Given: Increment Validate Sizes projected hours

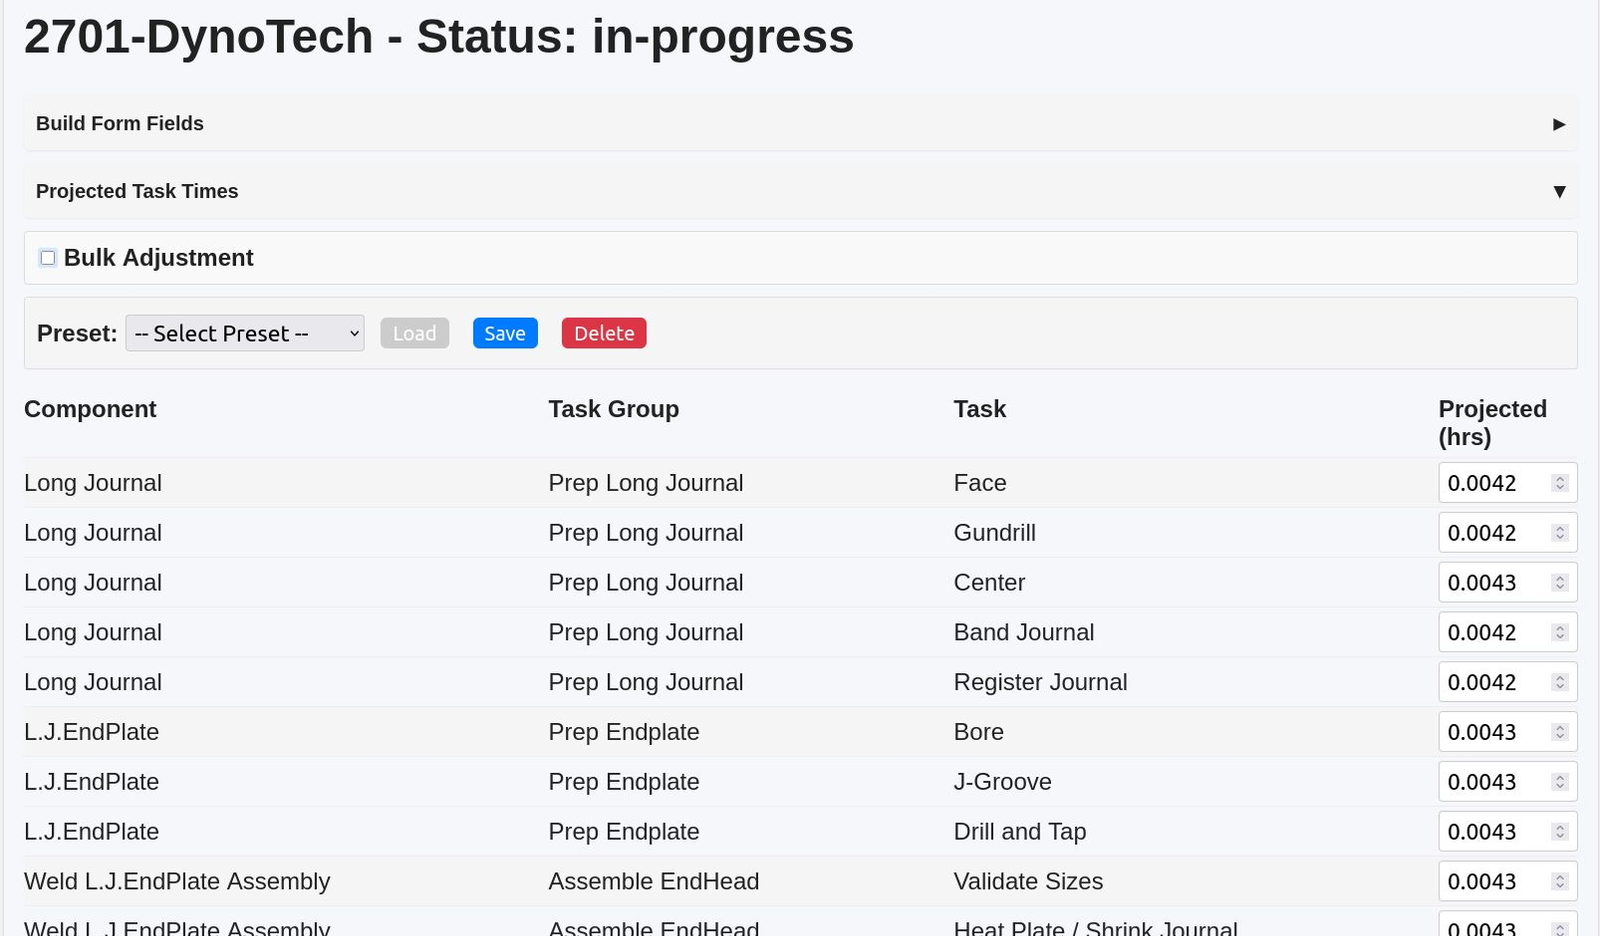Looking at the screenshot, I should [1560, 876].
